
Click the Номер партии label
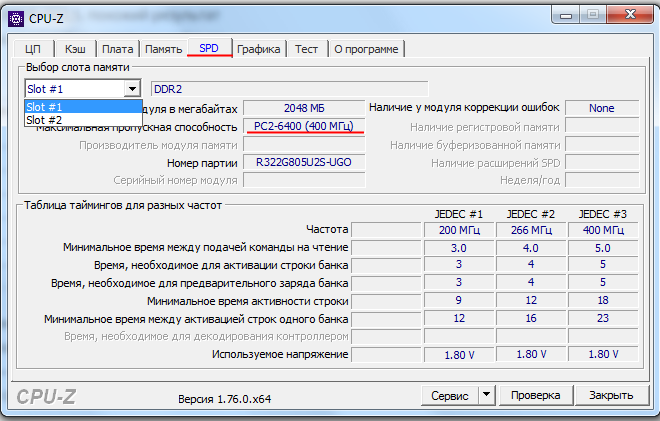(202, 163)
